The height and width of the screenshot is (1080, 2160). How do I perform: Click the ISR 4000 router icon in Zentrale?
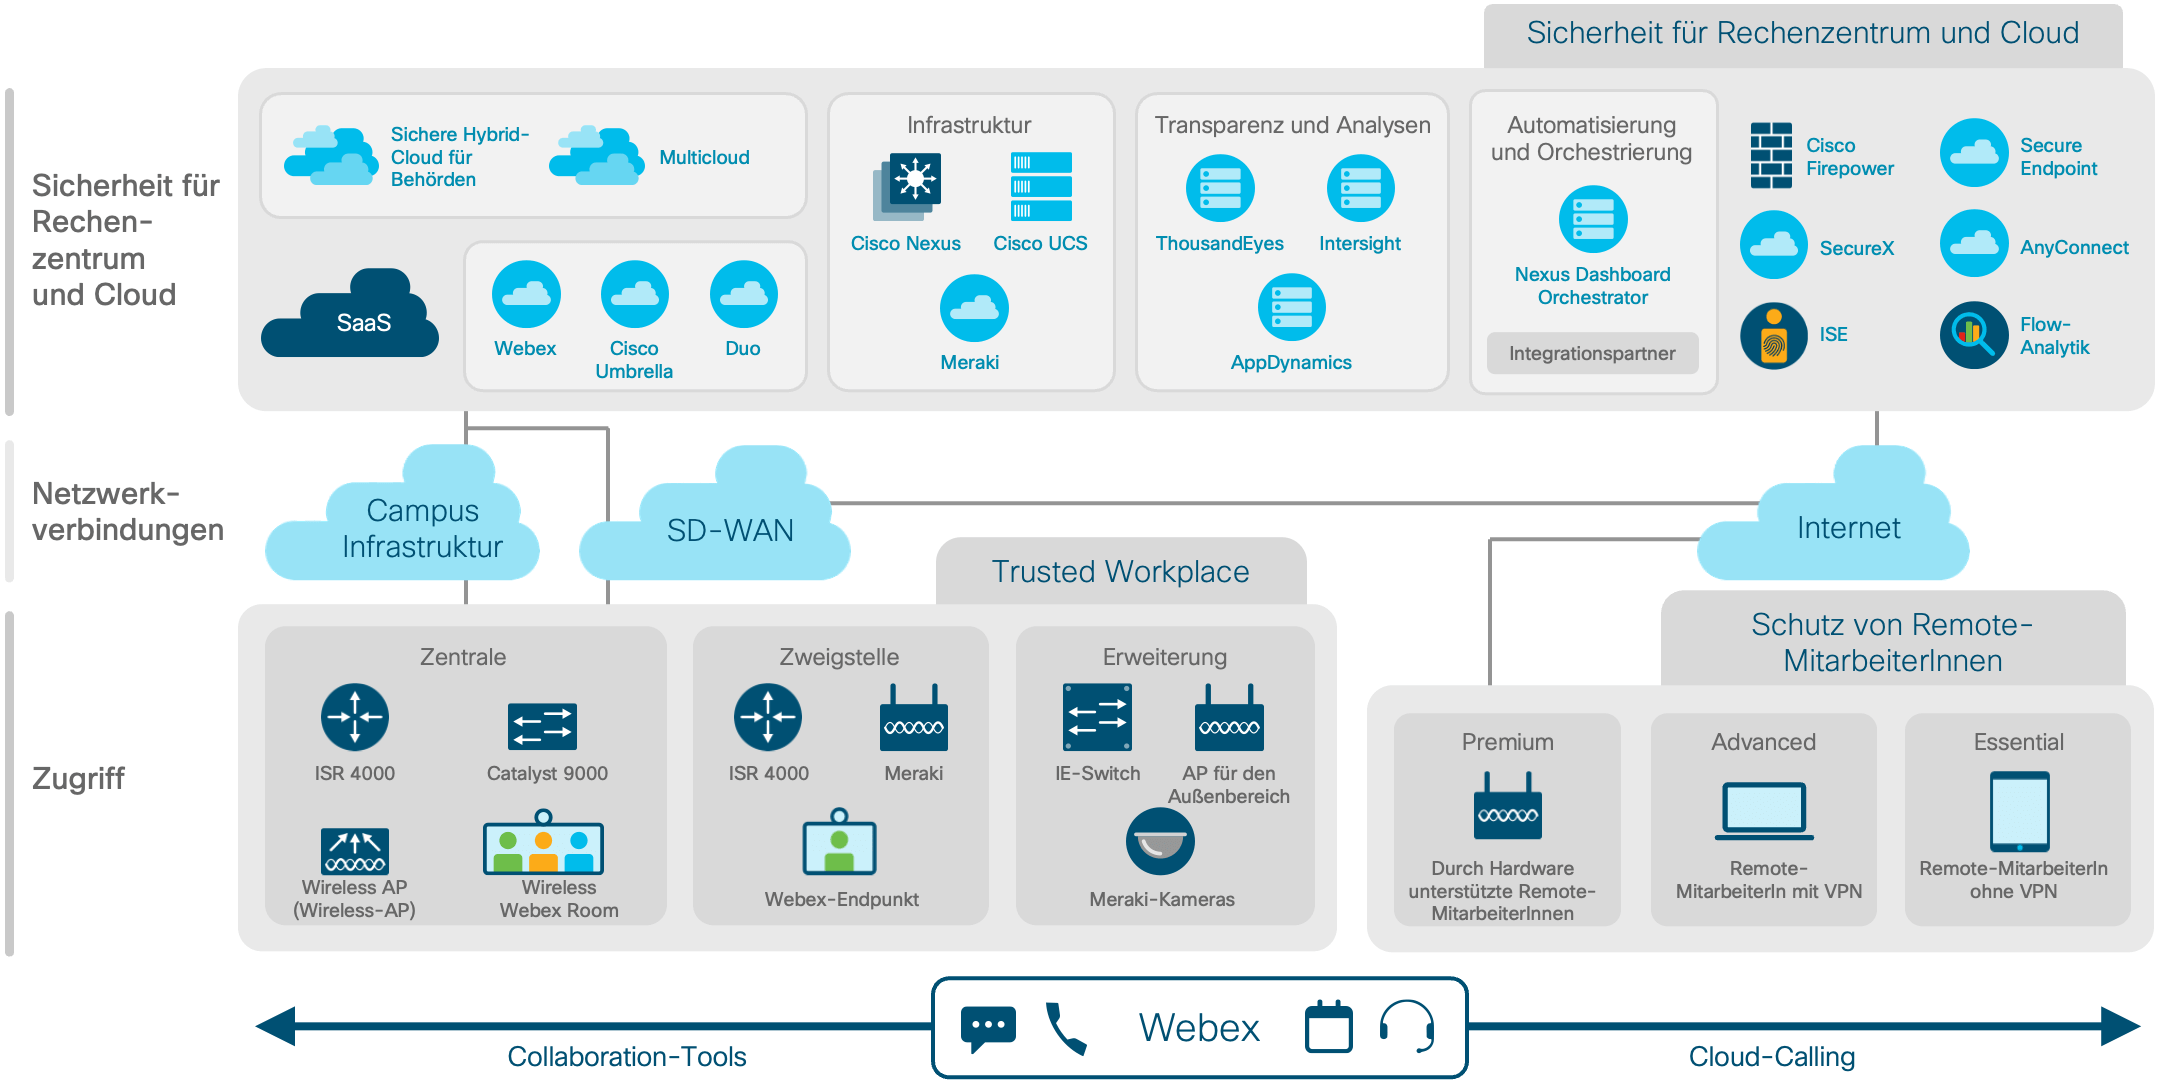pyautogui.click(x=355, y=717)
